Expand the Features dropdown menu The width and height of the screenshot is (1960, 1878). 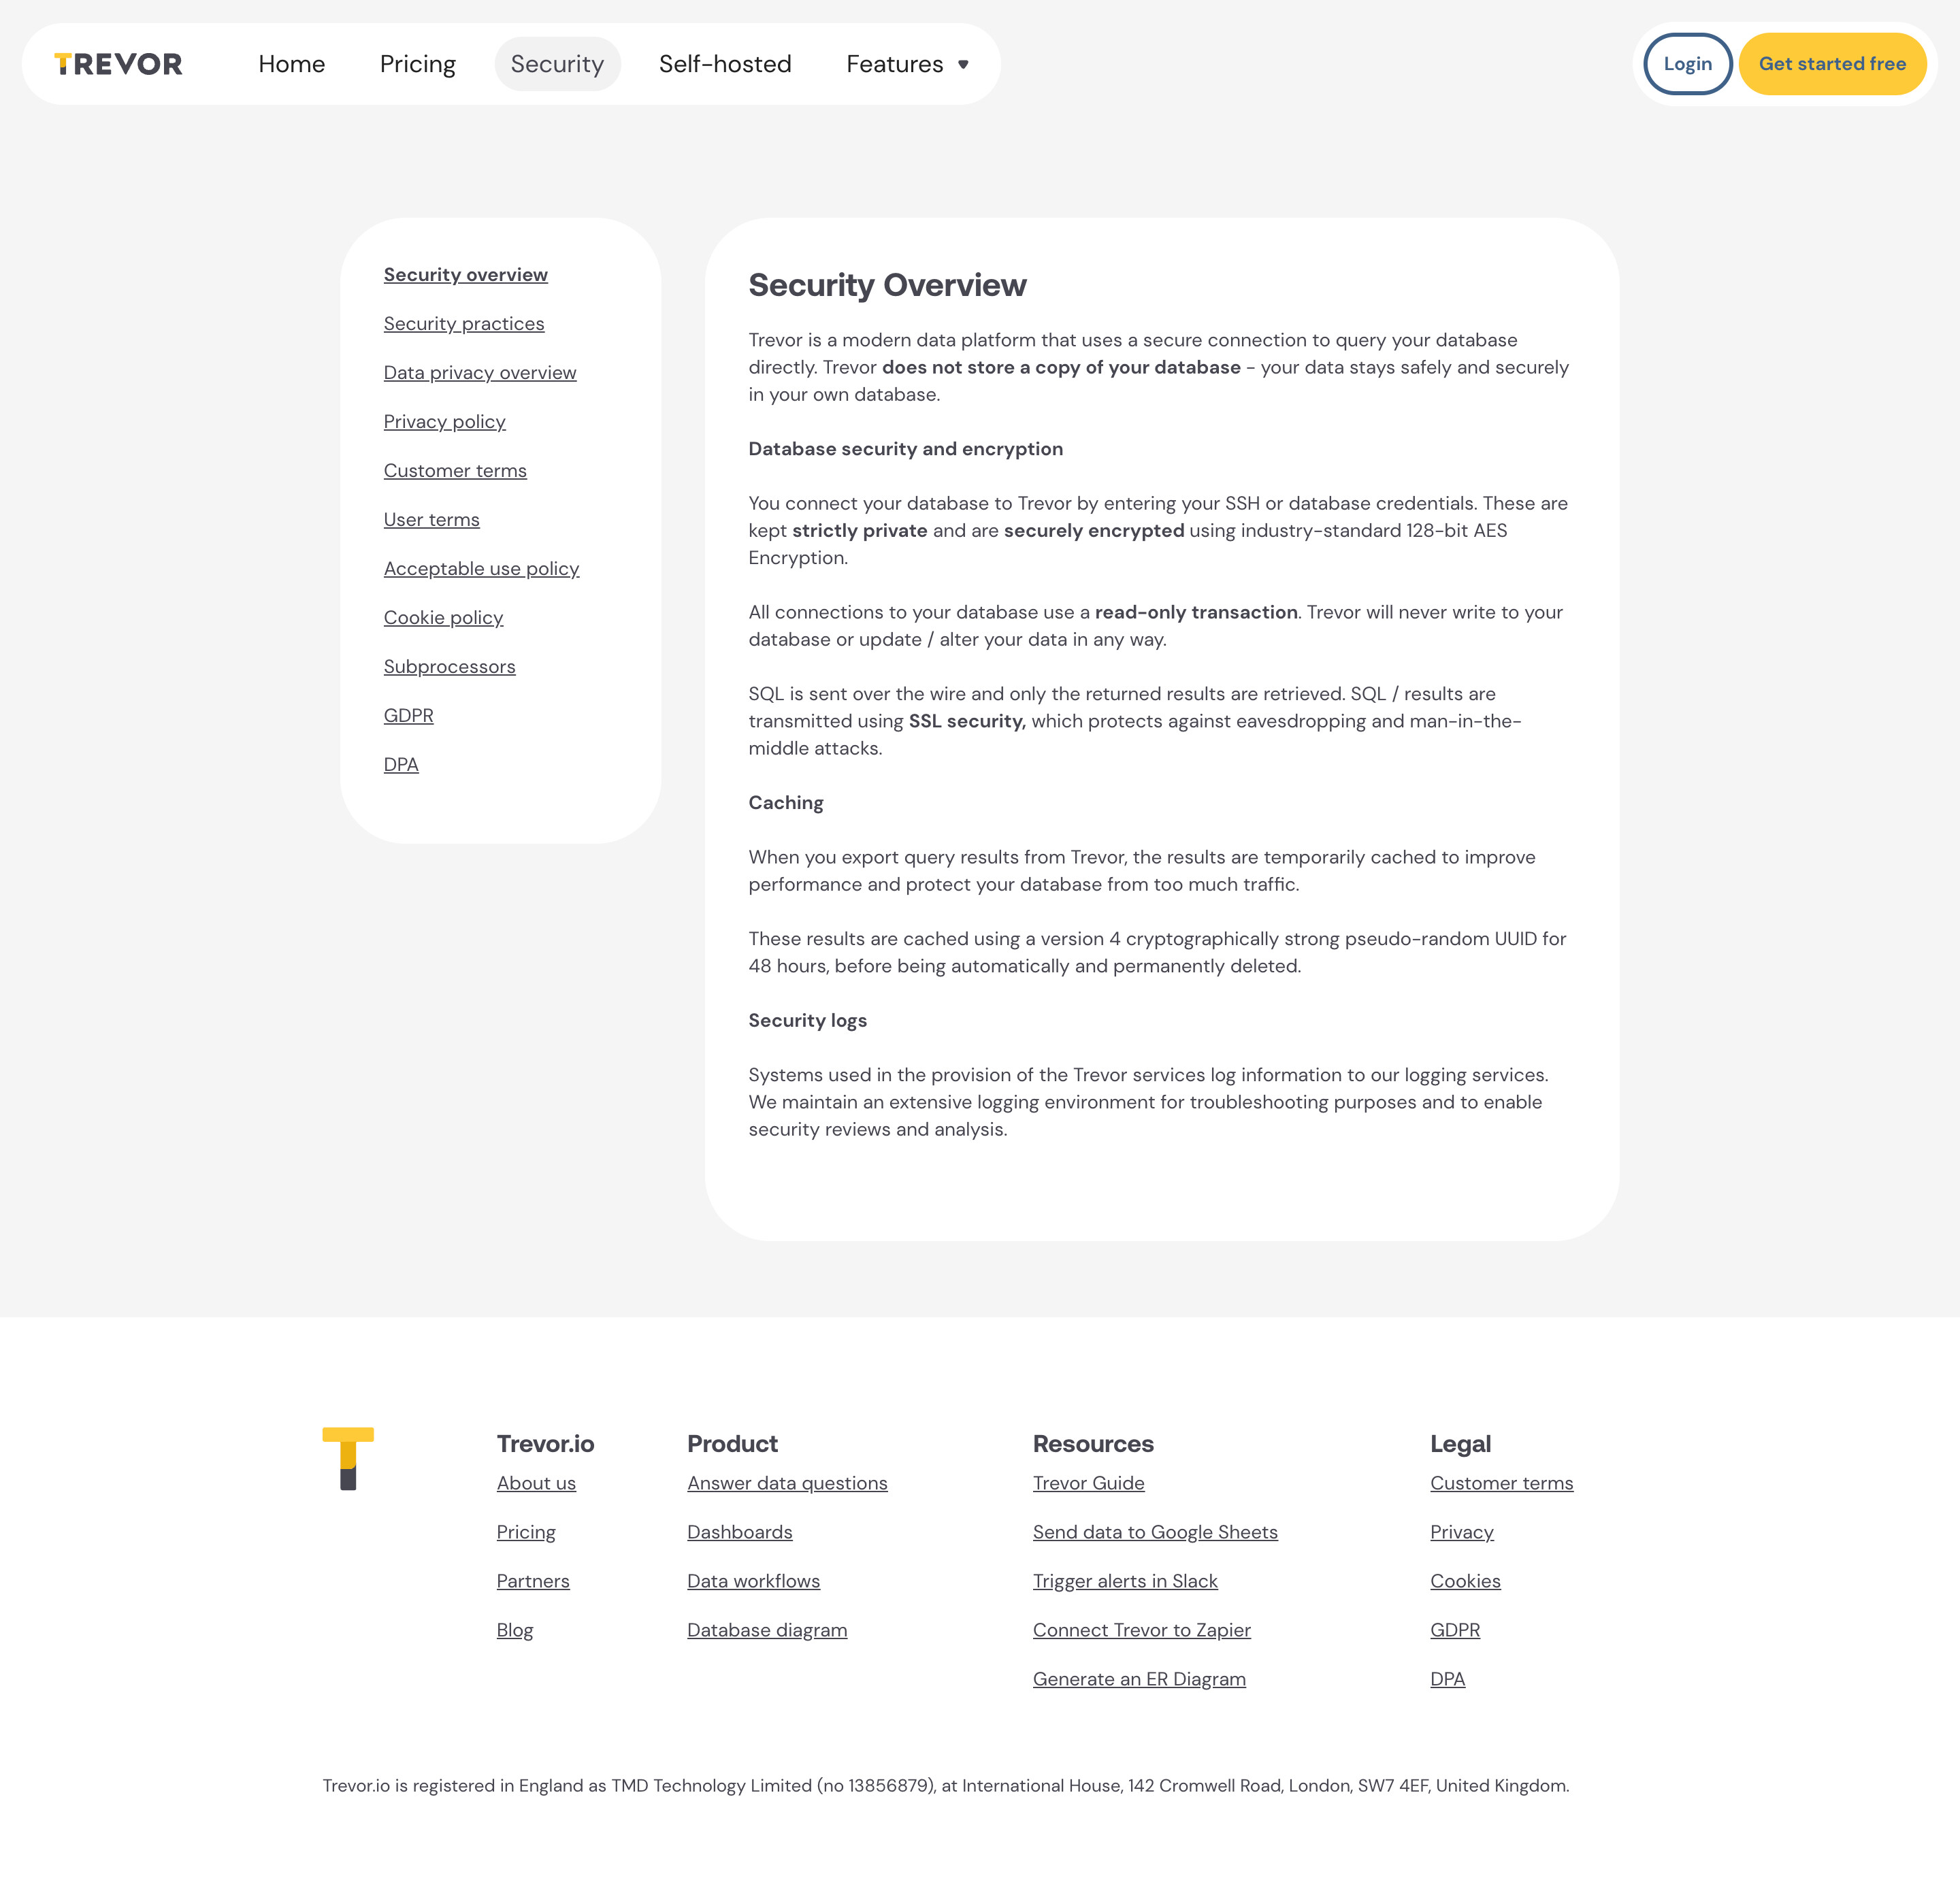pyautogui.click(x=910, y=63)
